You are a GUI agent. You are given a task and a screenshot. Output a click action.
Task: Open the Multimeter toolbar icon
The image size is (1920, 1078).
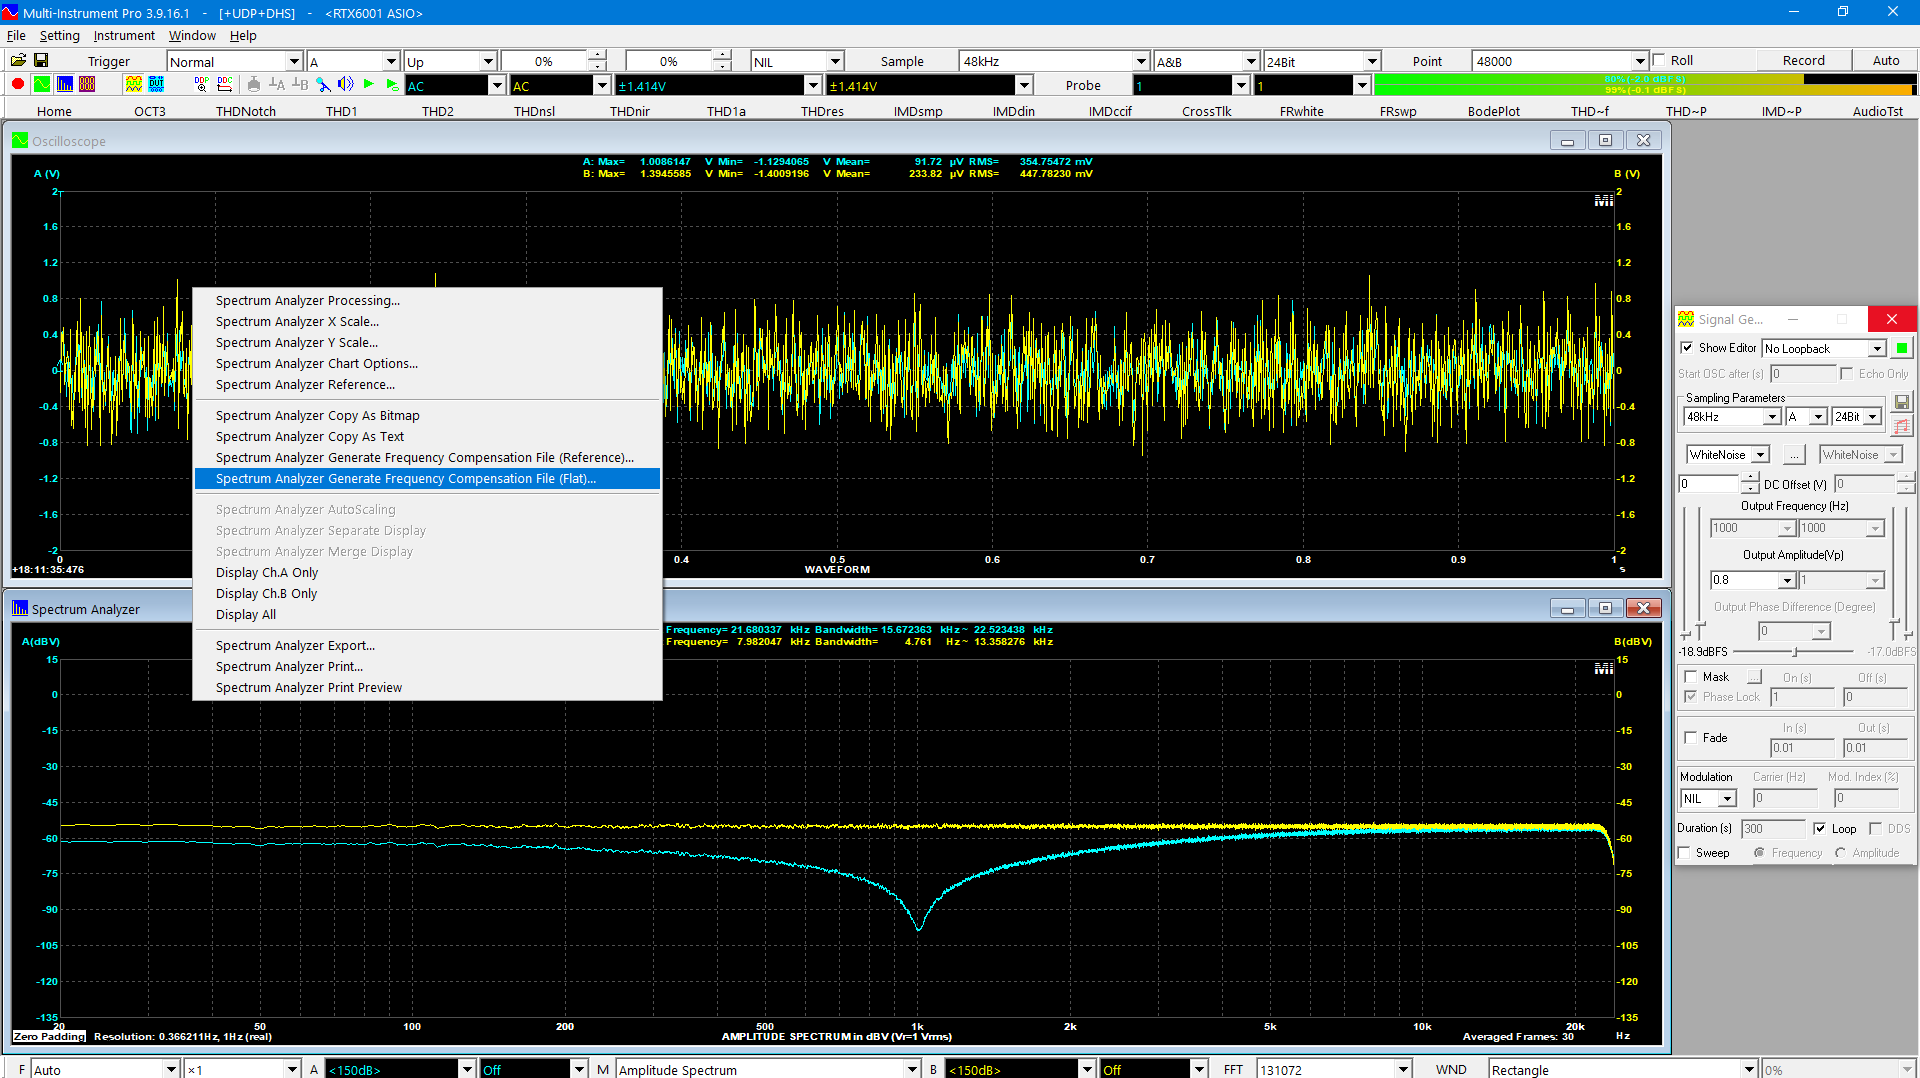pos(87,85)
